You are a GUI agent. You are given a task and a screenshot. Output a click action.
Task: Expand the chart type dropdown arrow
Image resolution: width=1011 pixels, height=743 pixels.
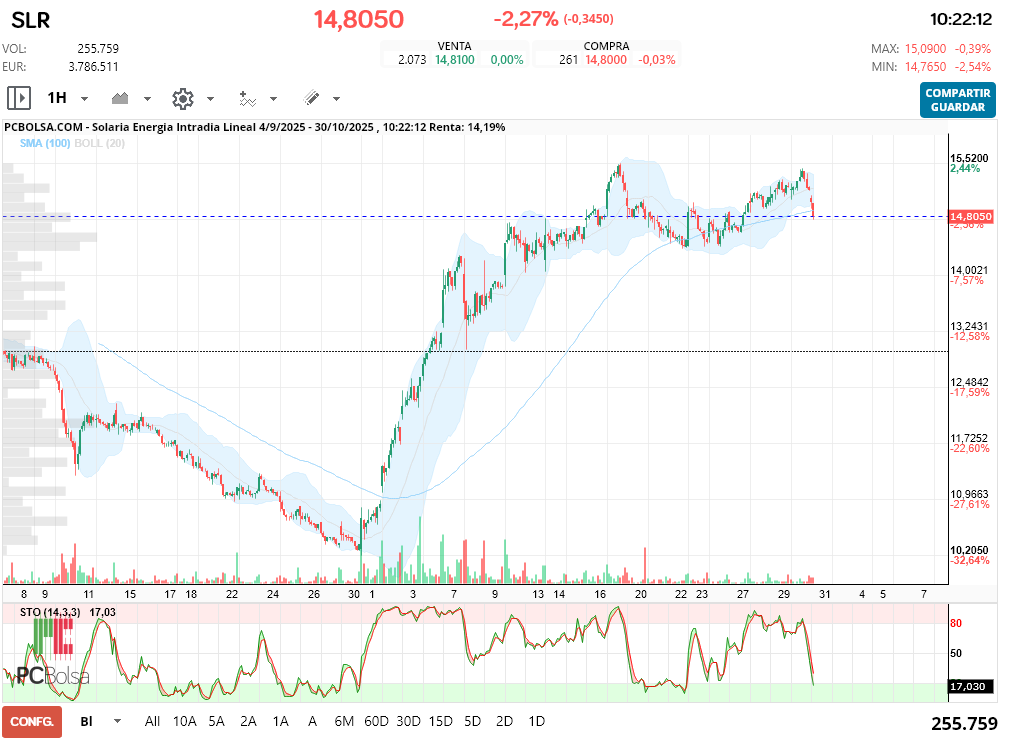[147, 99]
